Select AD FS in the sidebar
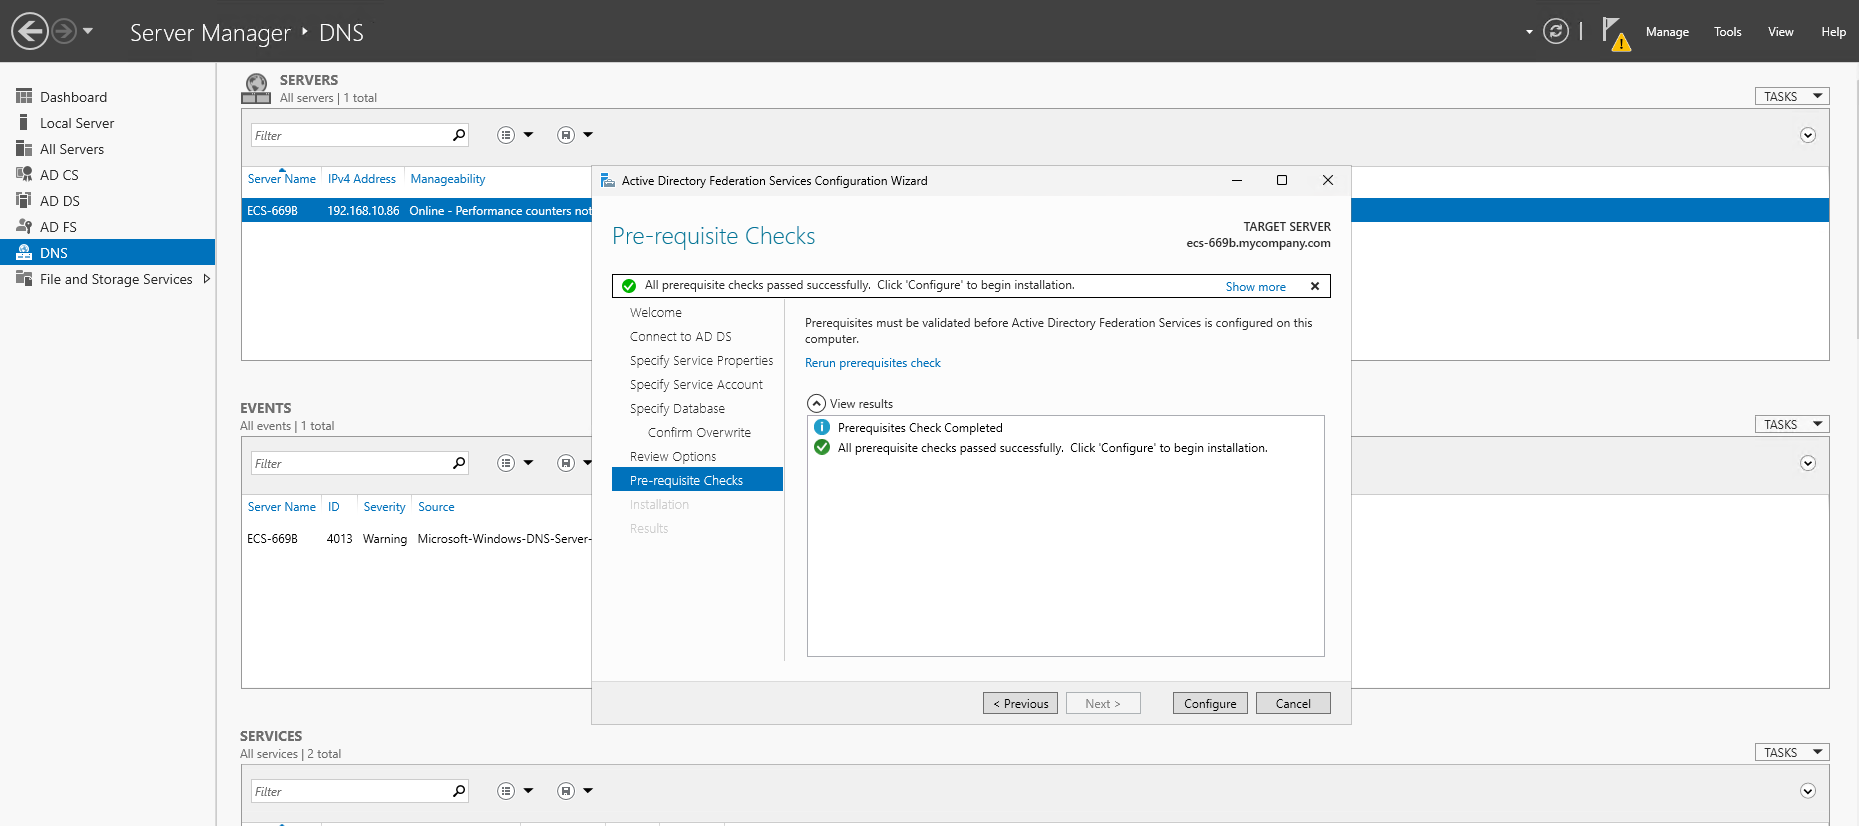1859x826 pixels. pos(58,227)
